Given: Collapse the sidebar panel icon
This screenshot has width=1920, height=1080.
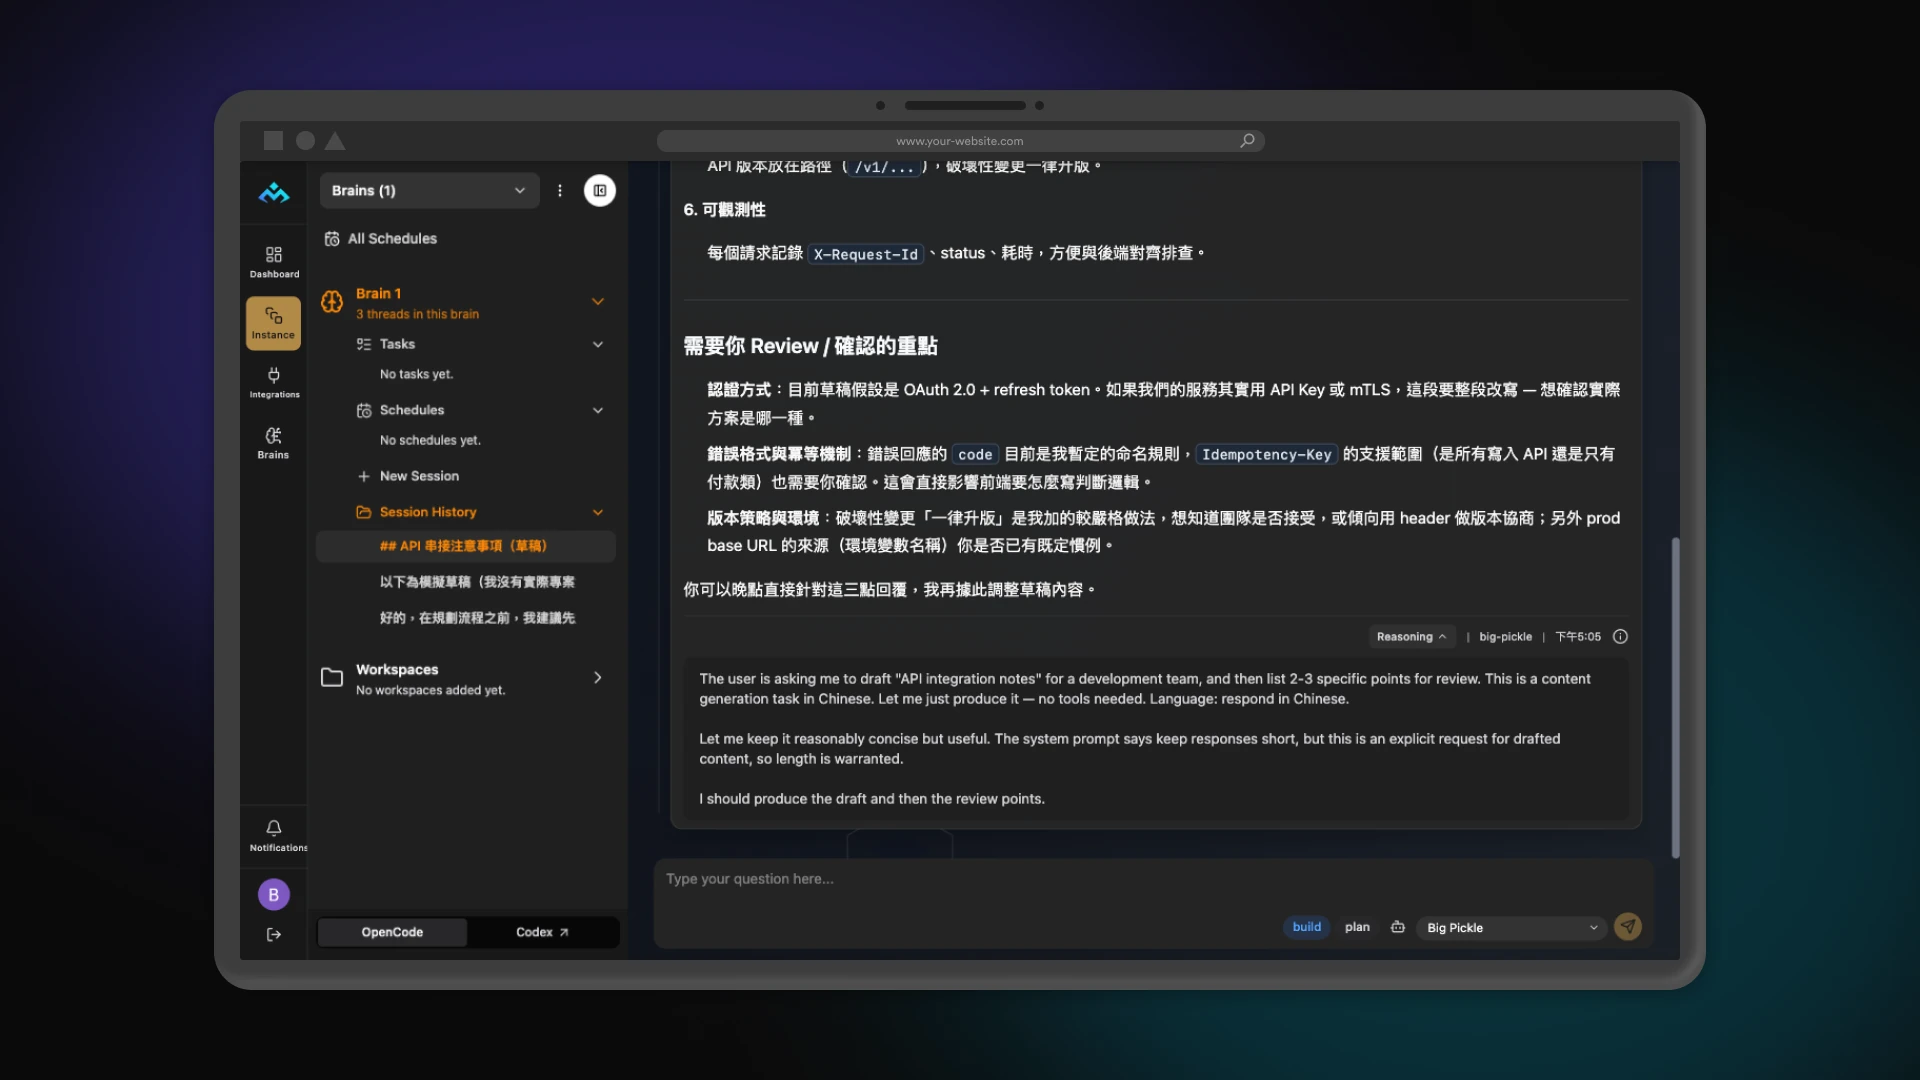Looking at the screenshot, I should (600, 191).
